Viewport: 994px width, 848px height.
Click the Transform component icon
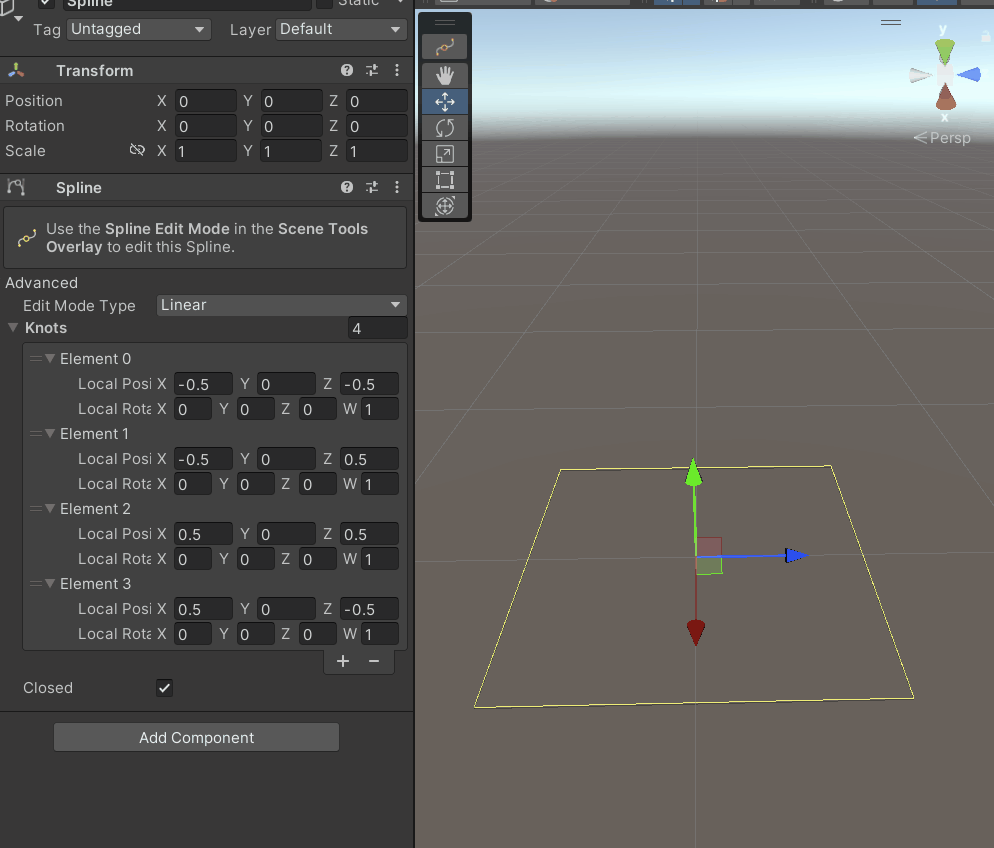(x=16, y=70)
